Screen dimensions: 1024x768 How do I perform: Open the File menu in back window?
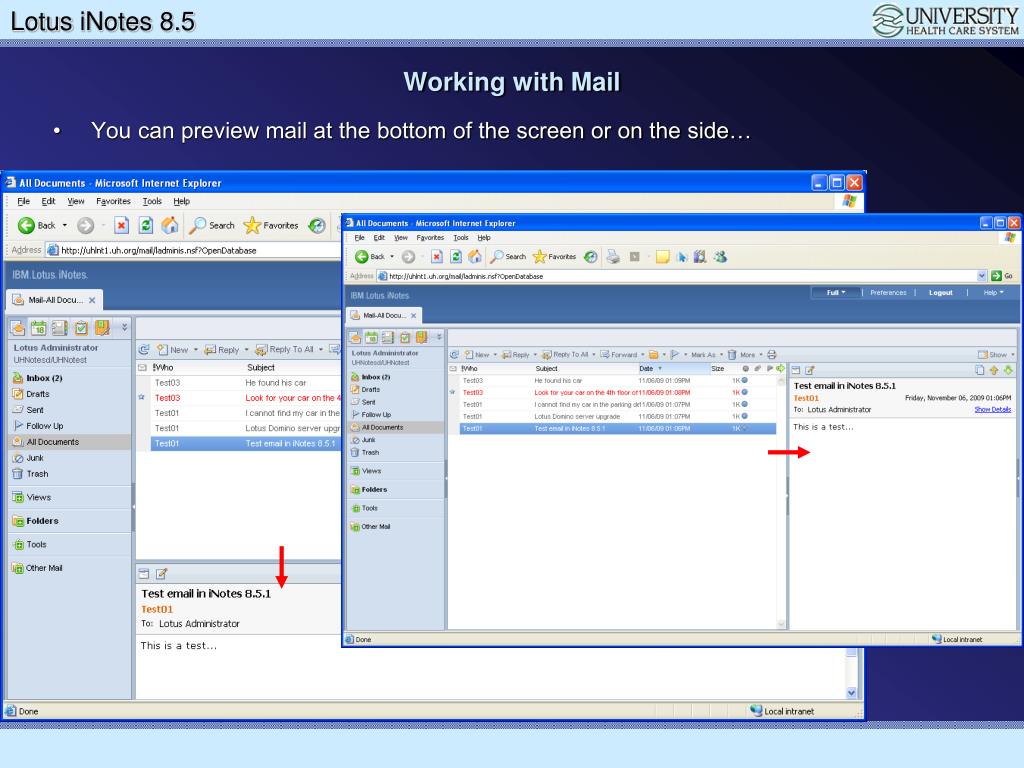pyautogui.click(x=24, y=201)
